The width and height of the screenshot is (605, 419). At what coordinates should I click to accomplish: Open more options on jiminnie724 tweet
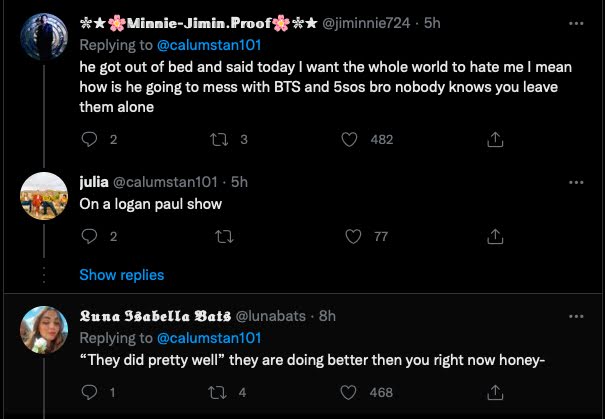tap(576, 24)
